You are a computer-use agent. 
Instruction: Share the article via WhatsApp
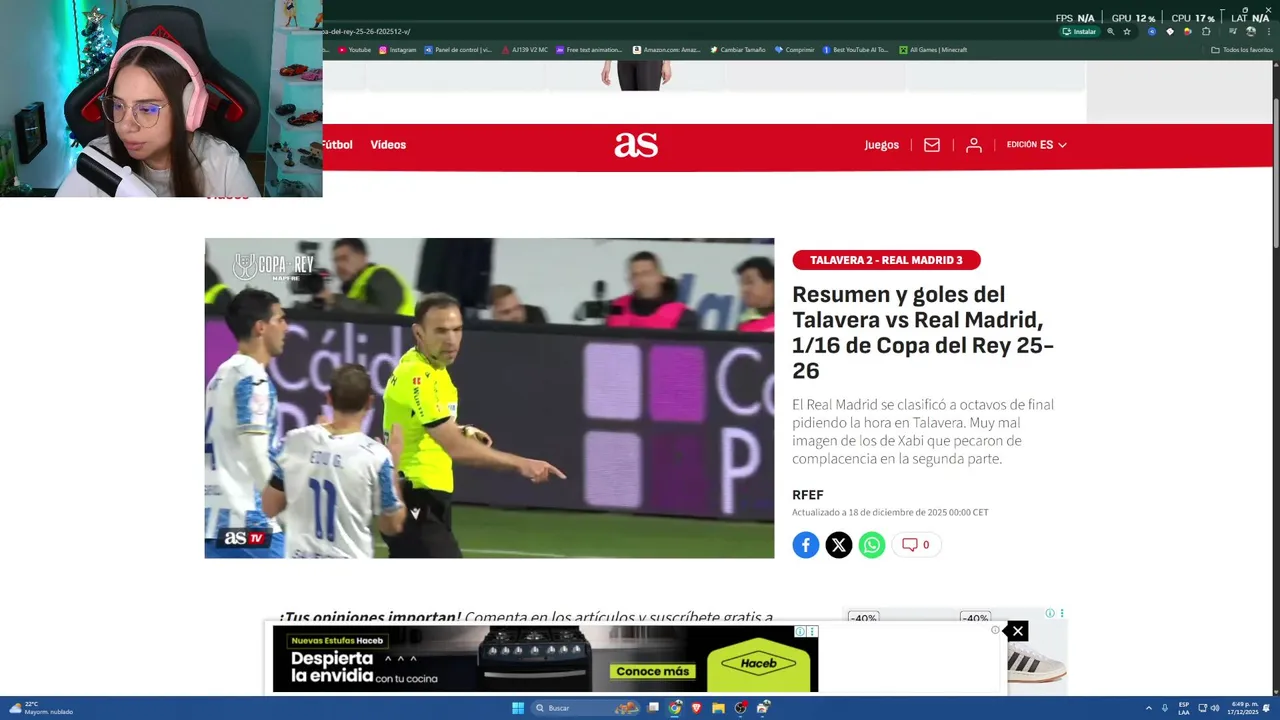pyautogui.click(x=872, y=545)
